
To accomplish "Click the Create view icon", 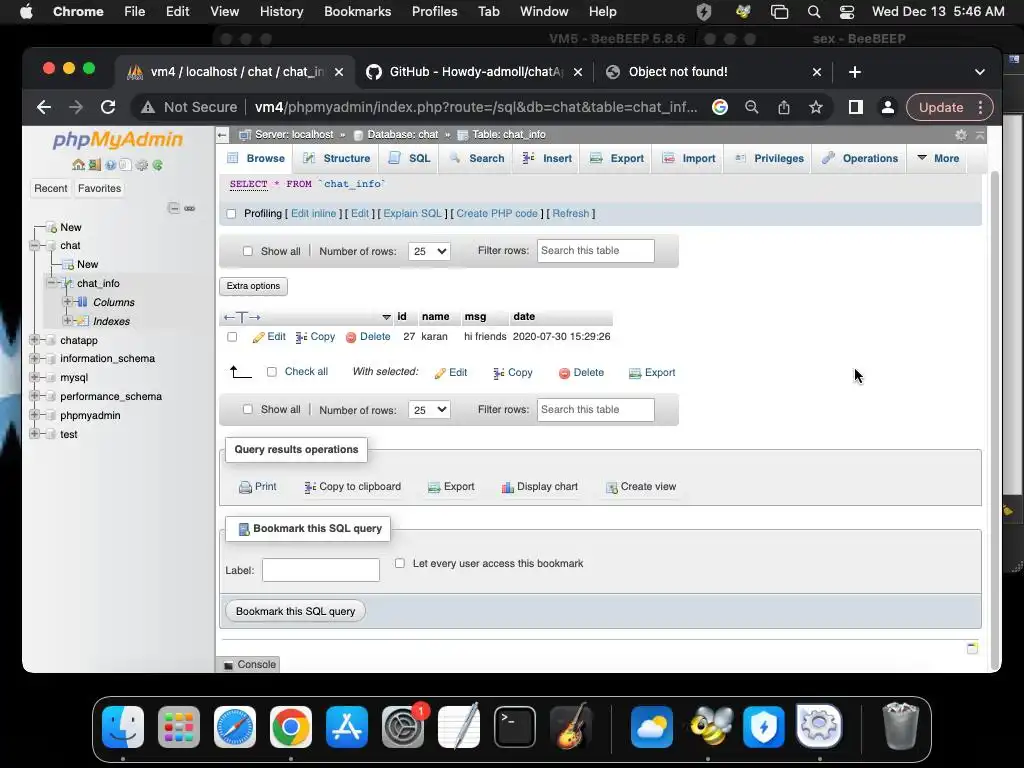I will (611, 487).
